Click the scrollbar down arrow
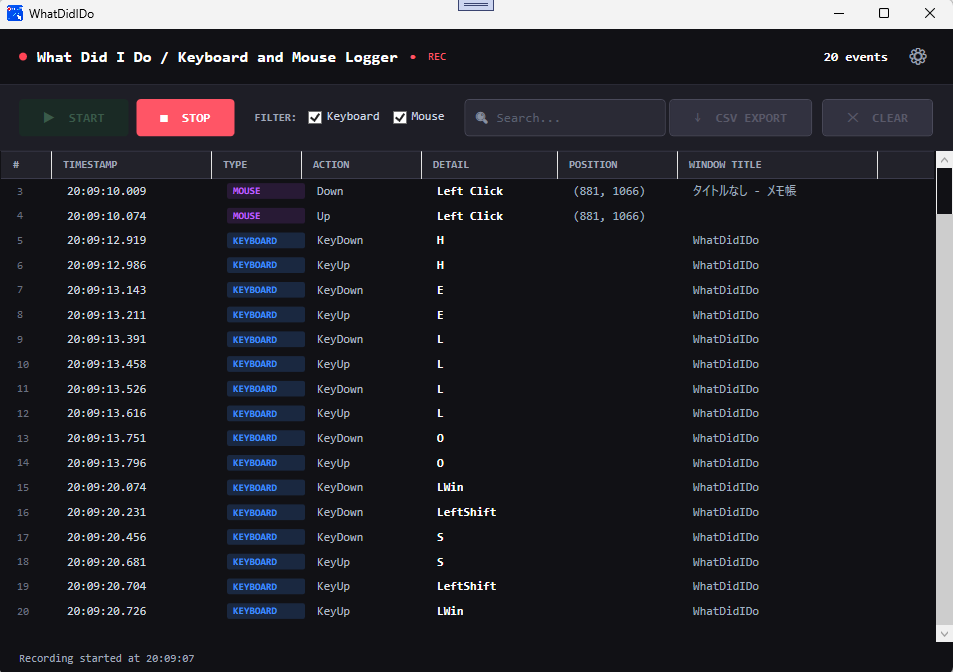The height and width of the screenshot is (672, 953). coord(944,634)
